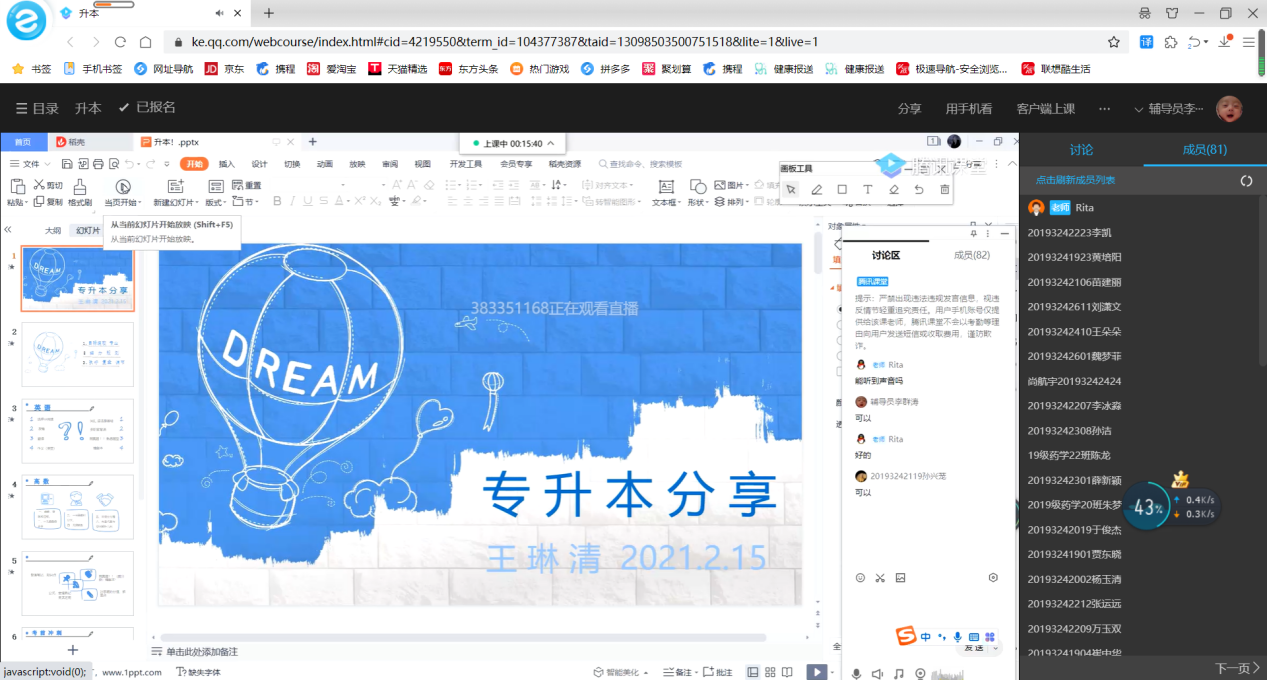Toggle the speaker volume icon

877,674
